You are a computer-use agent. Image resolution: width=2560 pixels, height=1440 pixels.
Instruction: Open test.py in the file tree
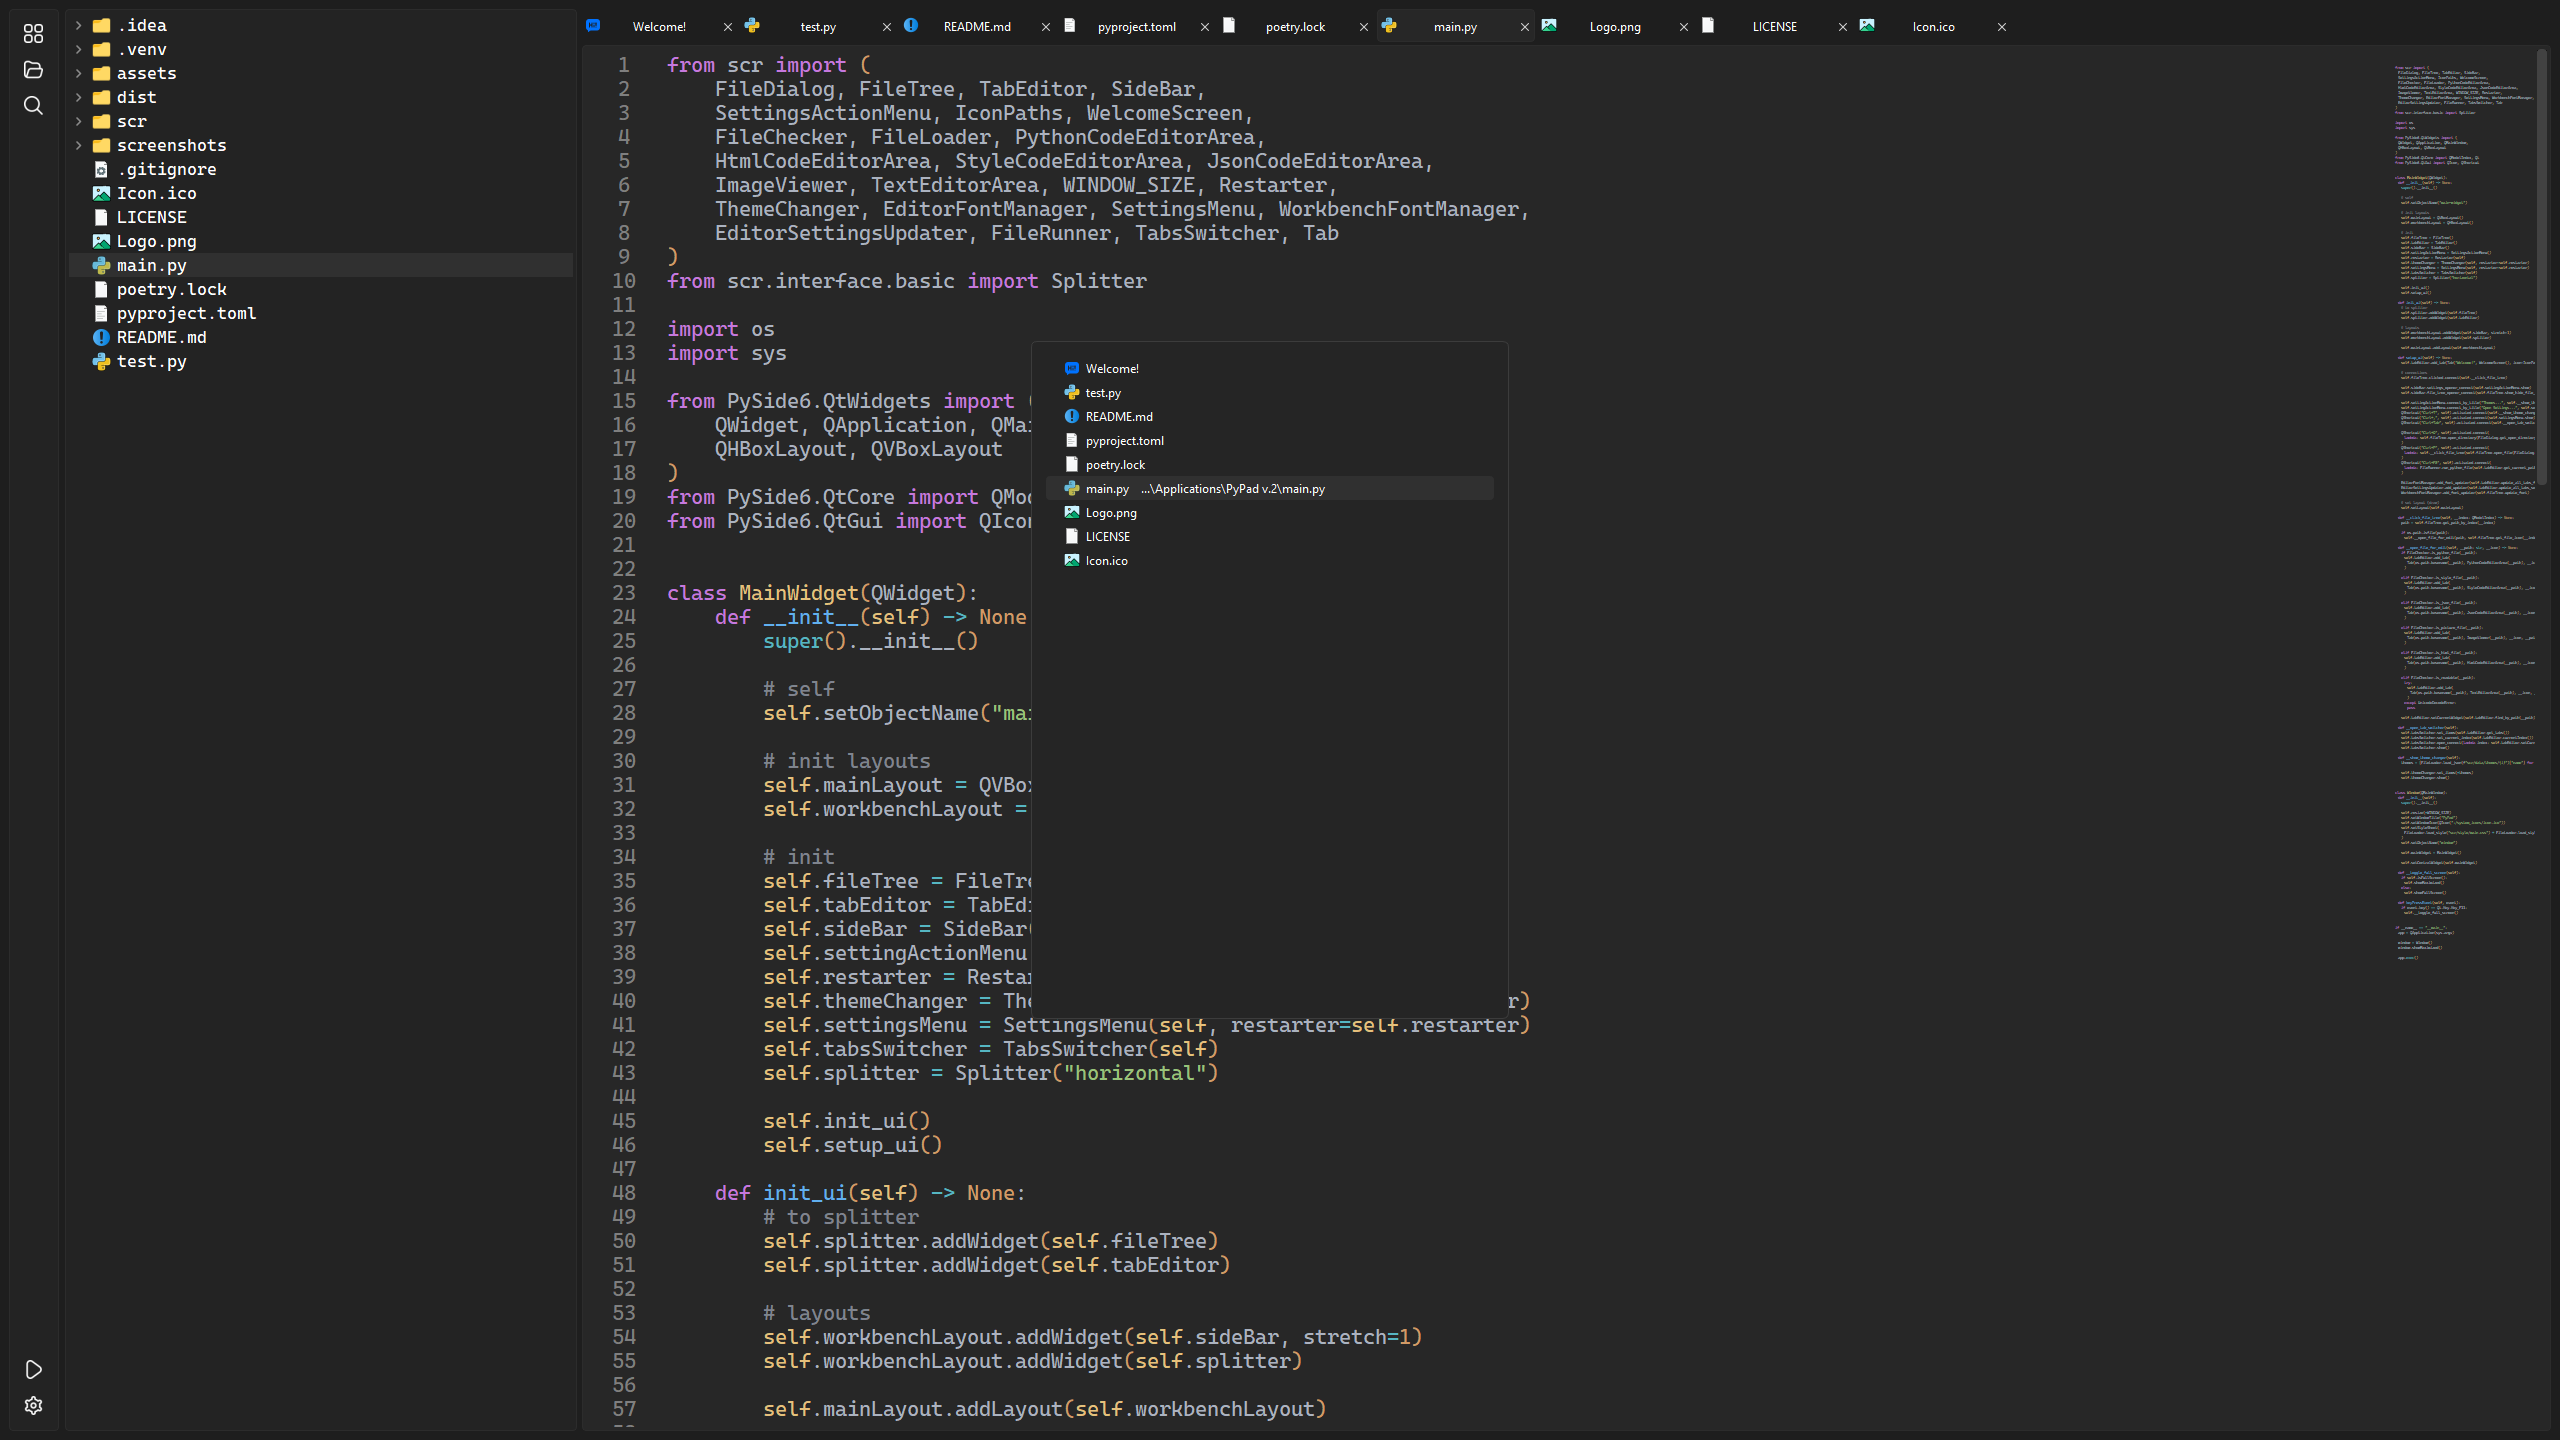tap(151, 361)
